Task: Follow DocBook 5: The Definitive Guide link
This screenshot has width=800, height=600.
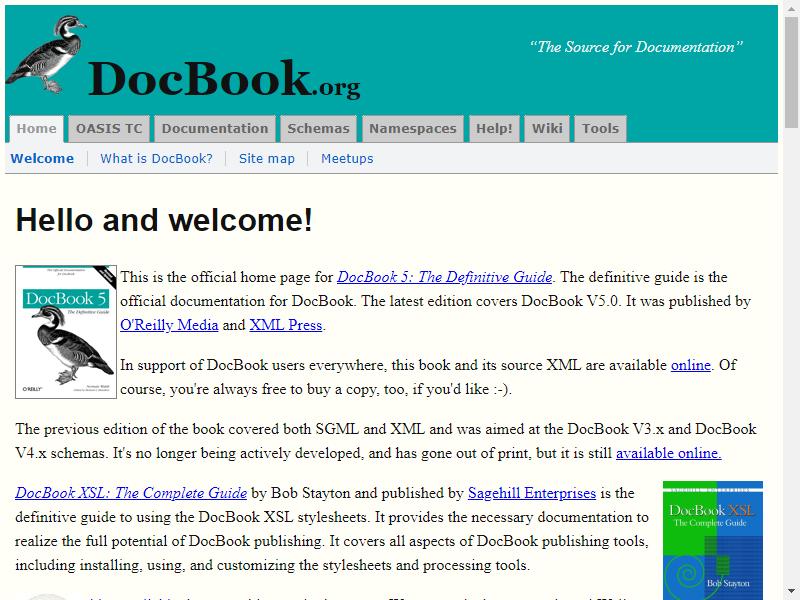Action: click(444, 277)
